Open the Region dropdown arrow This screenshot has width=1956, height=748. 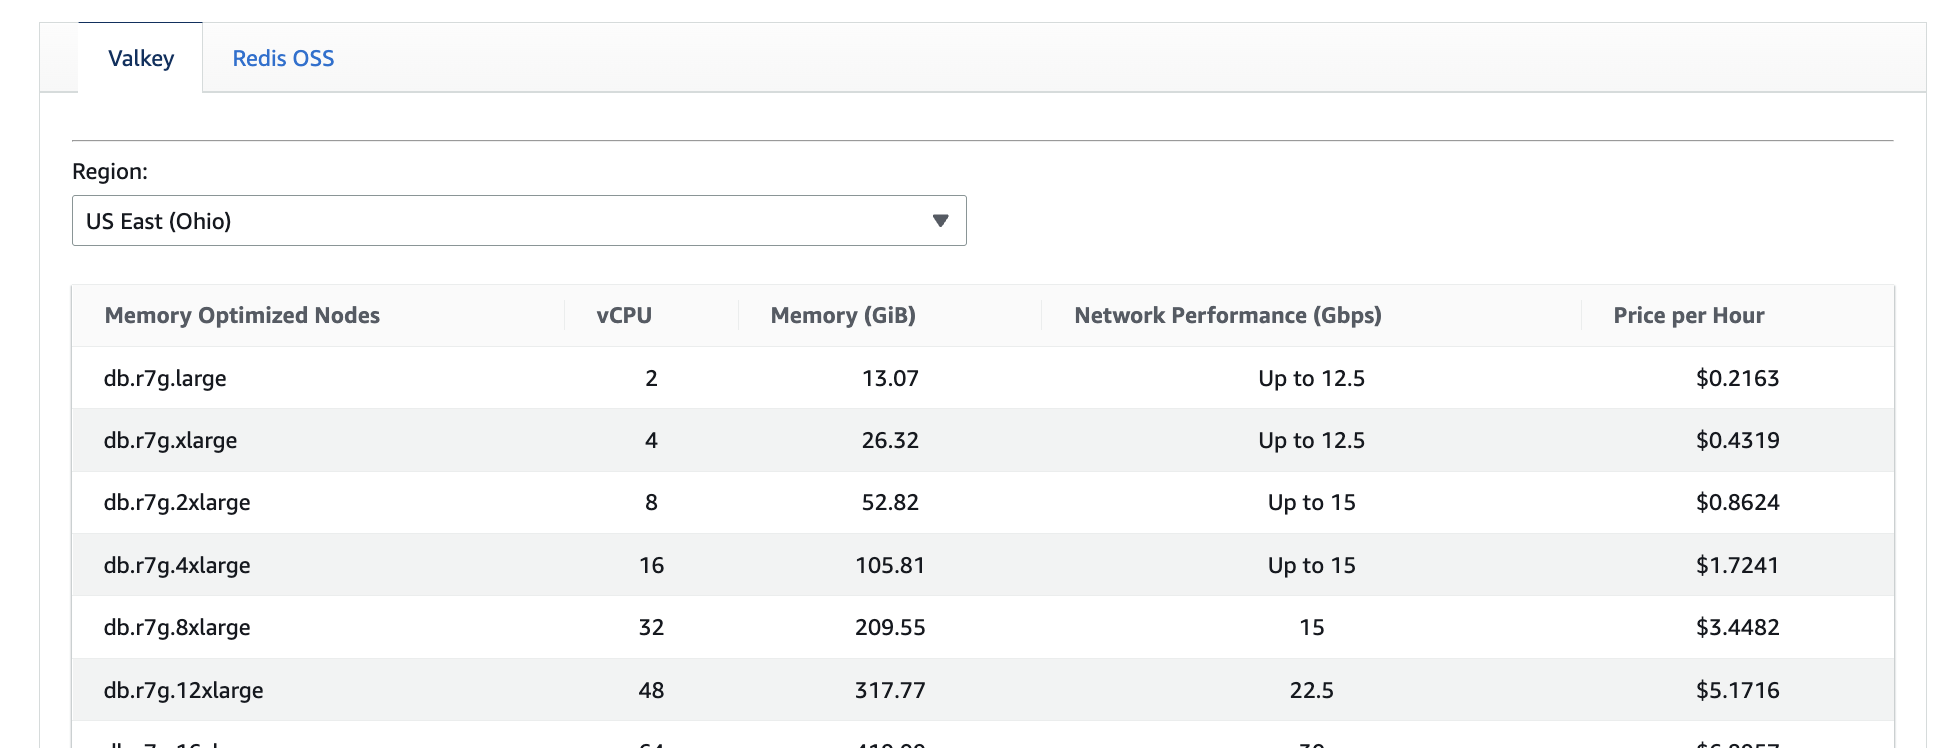(939, 221)
